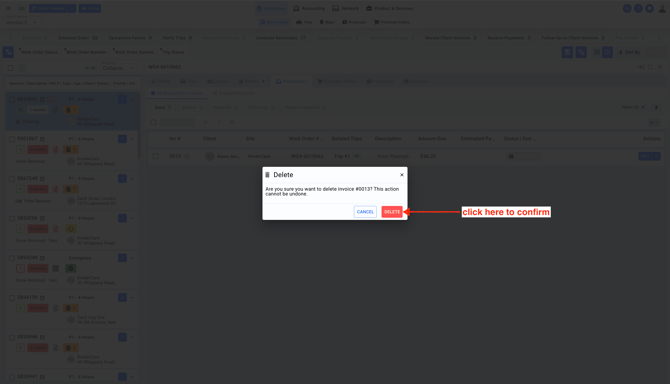Open the Version 2 selector dropdown
670x384 pixels.
(x=21, y=22)
